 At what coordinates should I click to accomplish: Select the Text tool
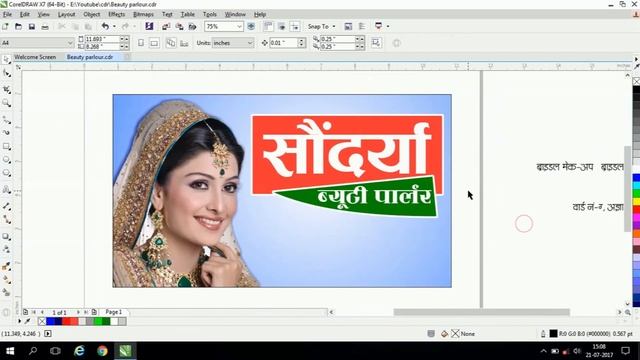click(x=7, y=189)
